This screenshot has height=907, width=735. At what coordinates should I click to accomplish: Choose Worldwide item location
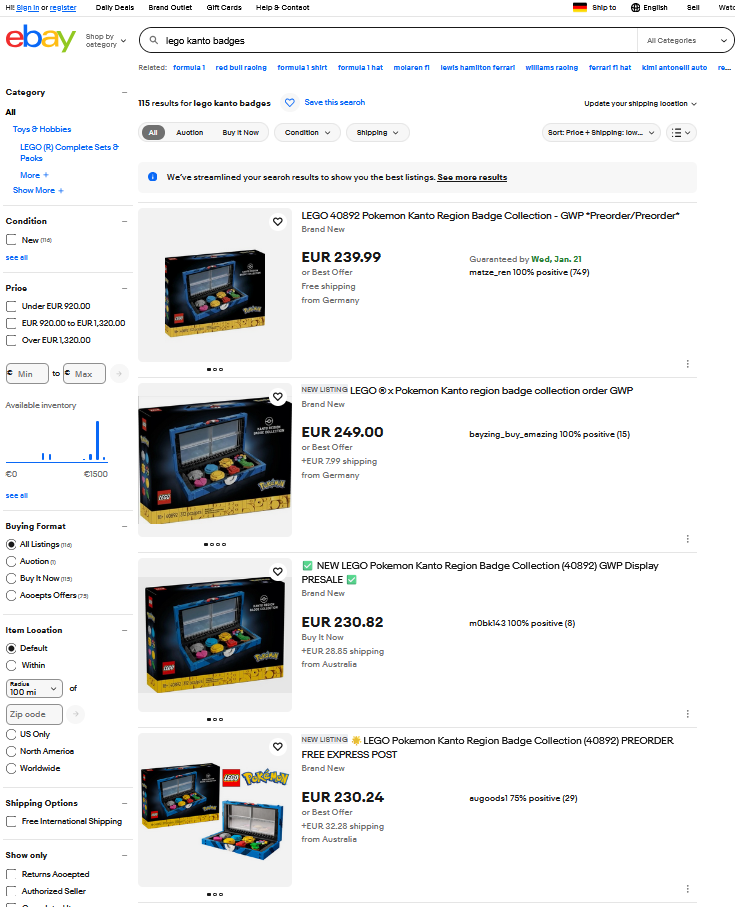tap(11, 768)
